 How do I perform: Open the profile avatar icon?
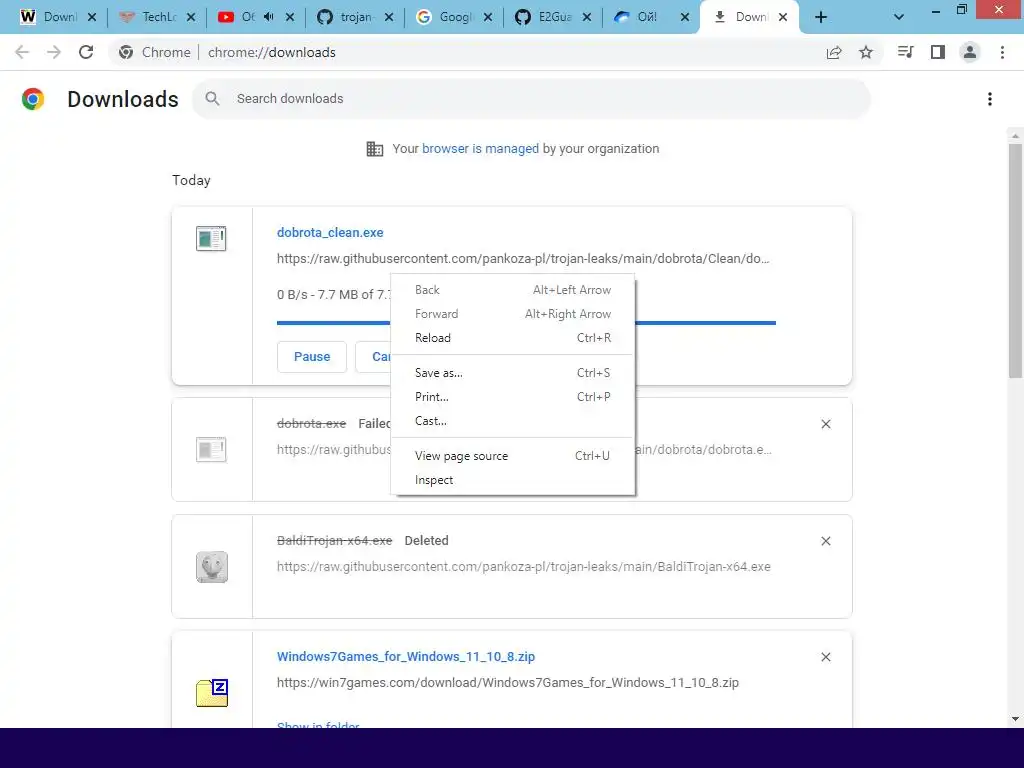click(x=970, y=52)
